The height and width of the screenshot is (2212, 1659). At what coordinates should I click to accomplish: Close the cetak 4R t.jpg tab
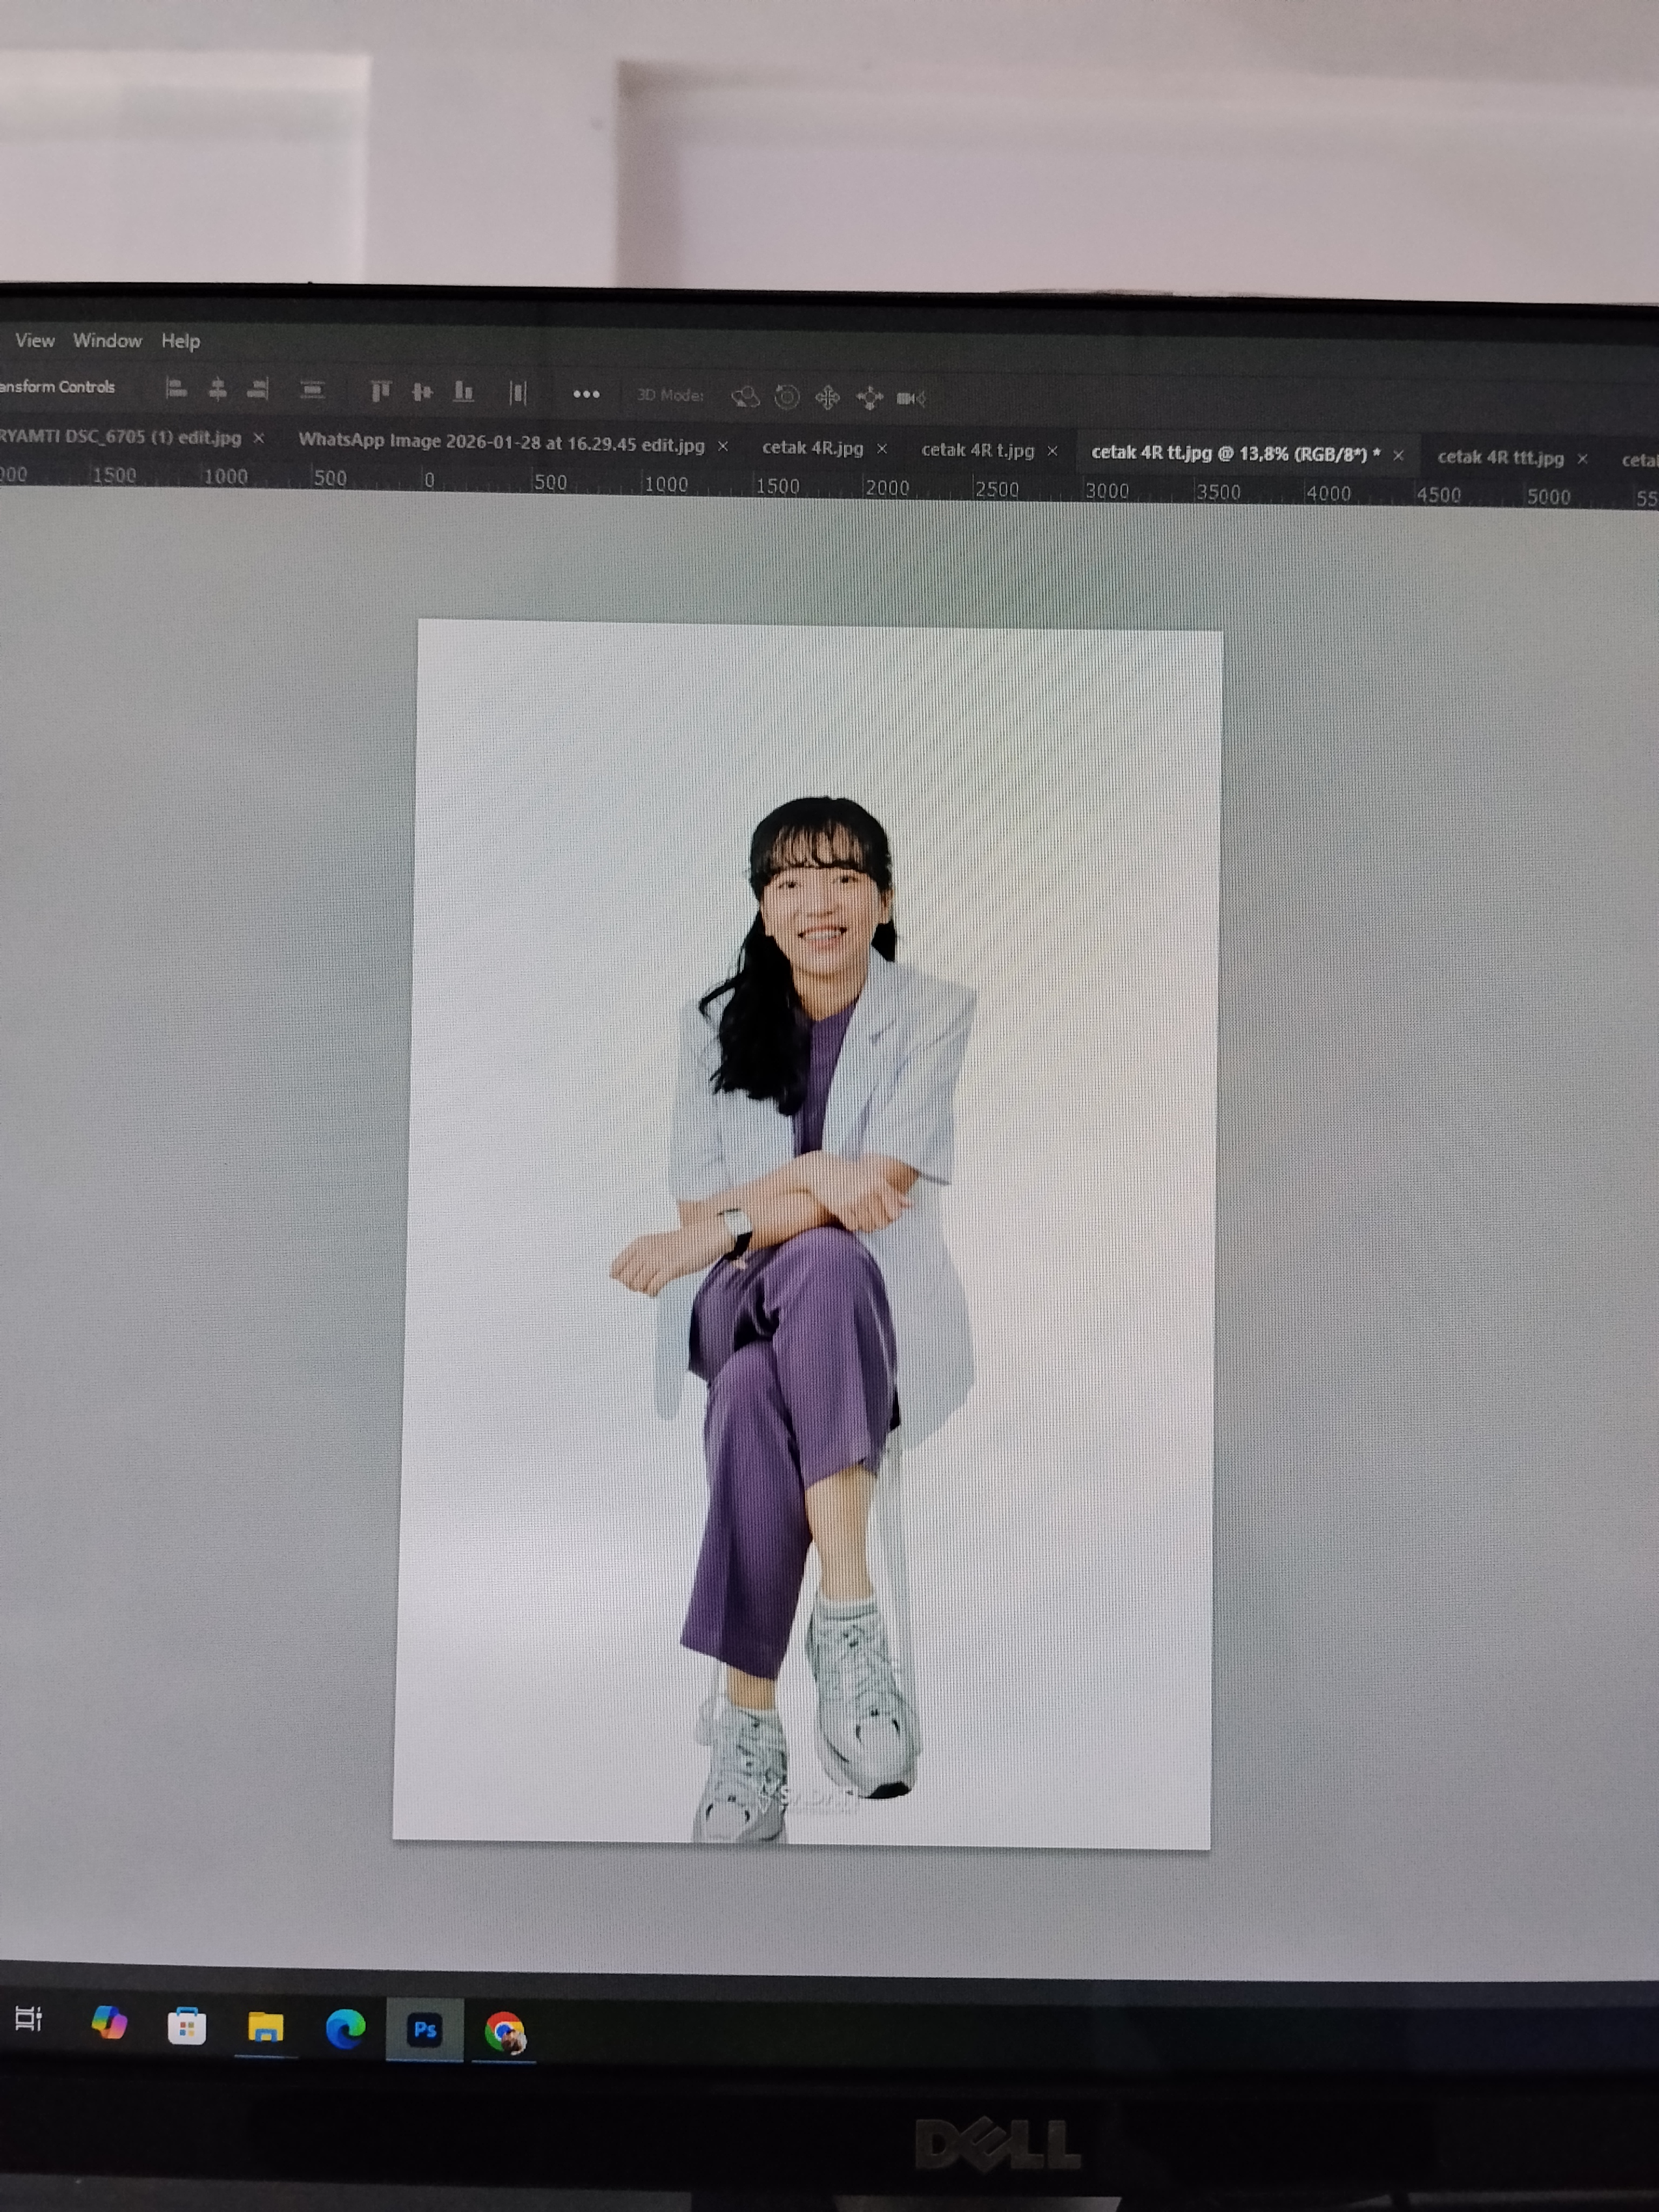point(1052,451)
